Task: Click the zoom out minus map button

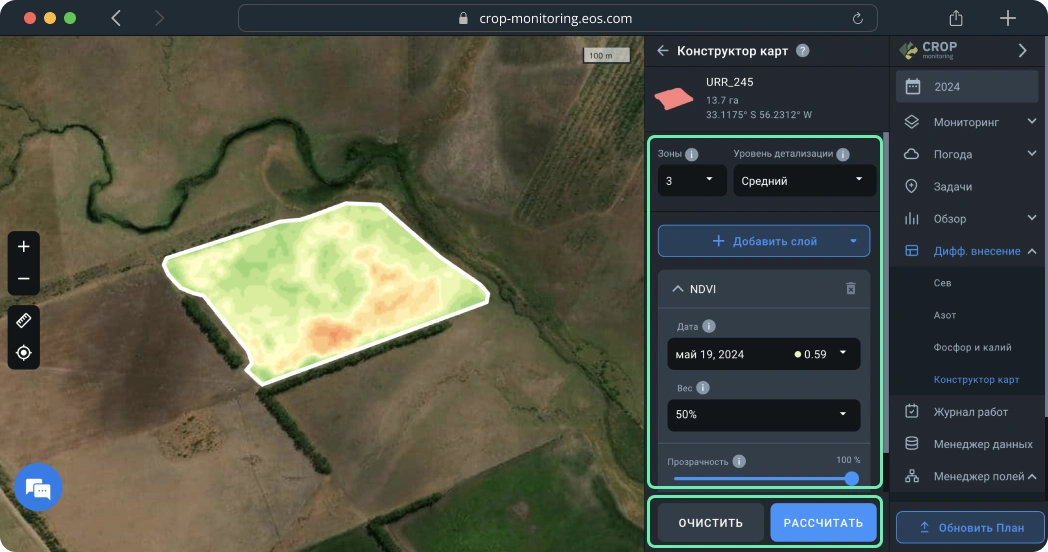Action: pyautogui.click(x=24, y=279)
